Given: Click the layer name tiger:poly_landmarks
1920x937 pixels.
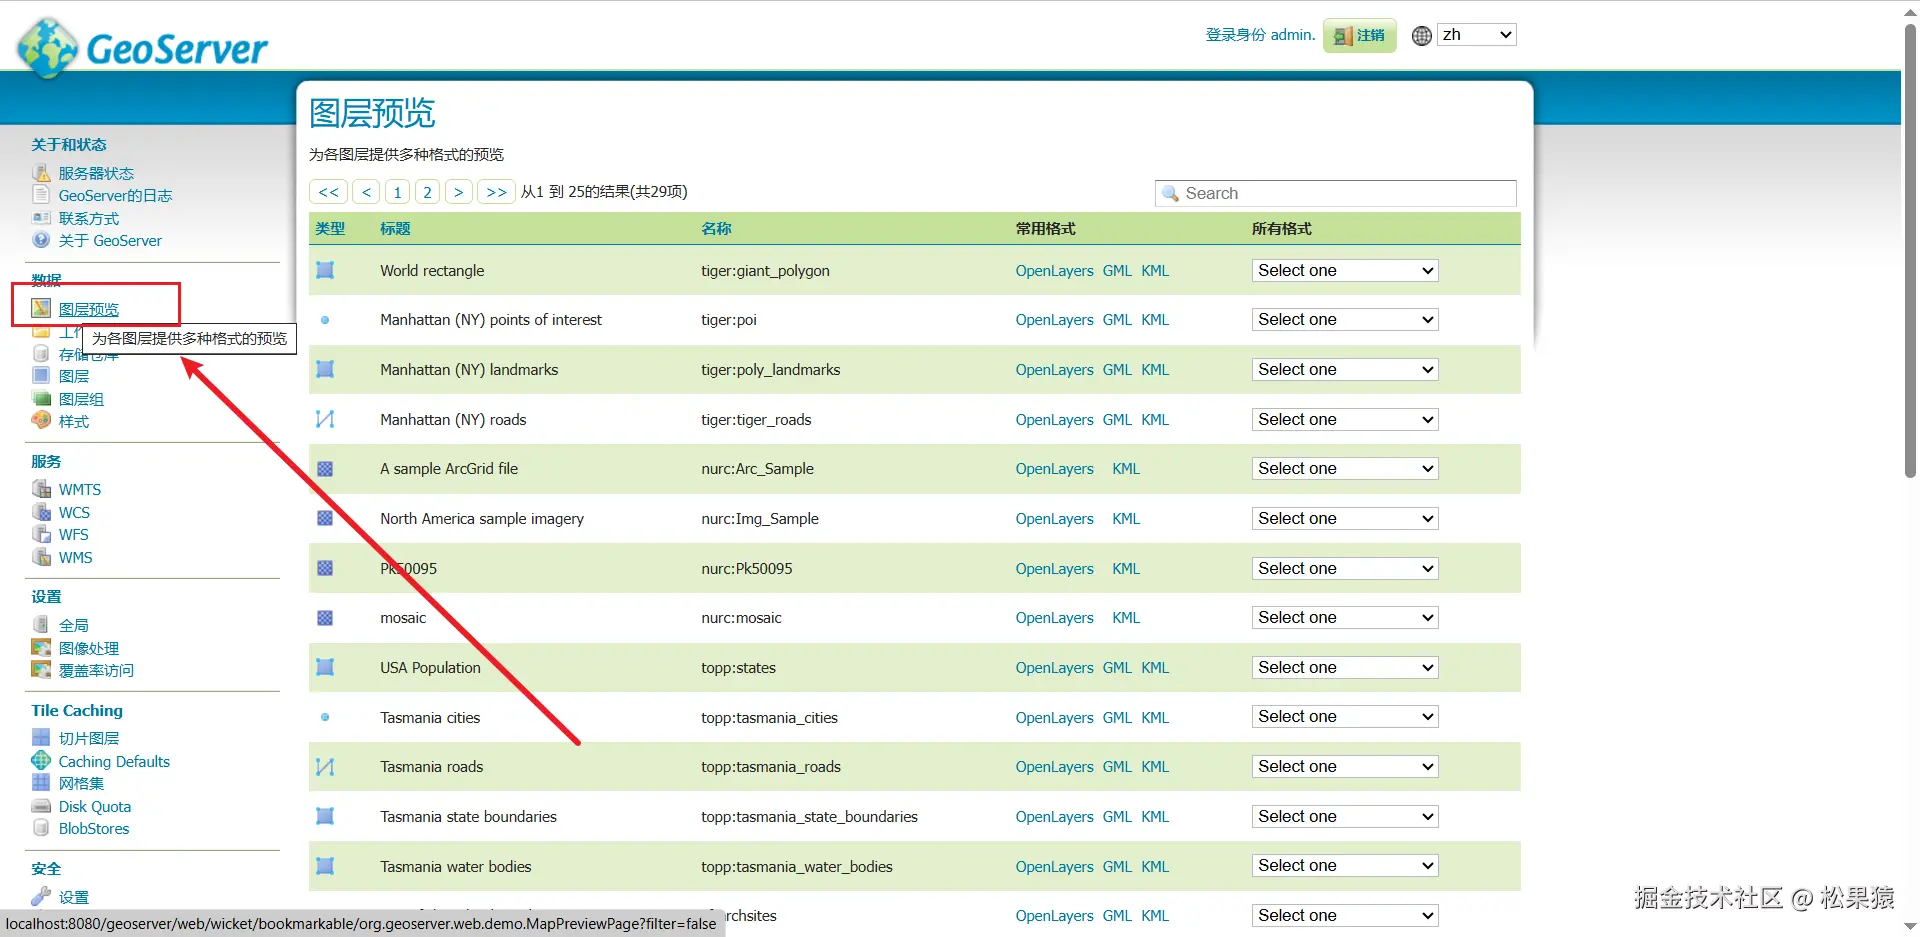Looking at the screenshot, I should 770,369.
